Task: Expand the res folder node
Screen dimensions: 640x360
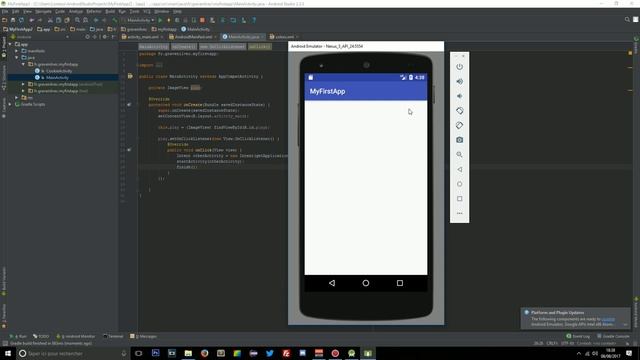Action: (x=17, y=98)
